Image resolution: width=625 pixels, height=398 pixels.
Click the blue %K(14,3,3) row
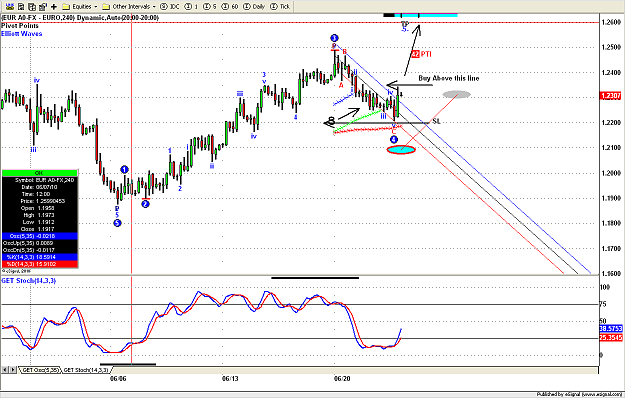(39, 257)
